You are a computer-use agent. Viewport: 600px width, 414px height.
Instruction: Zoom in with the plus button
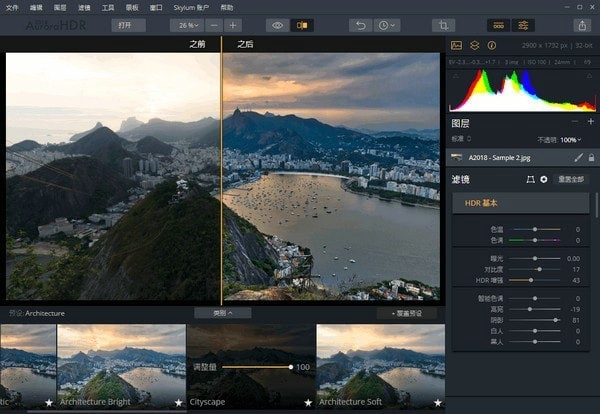point(232,25)
